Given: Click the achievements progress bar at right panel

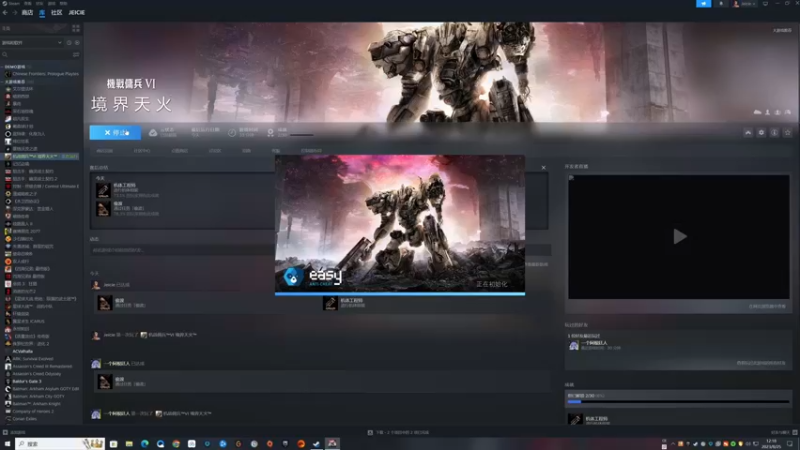Looking at the screenshot, I should coord(678,402).
